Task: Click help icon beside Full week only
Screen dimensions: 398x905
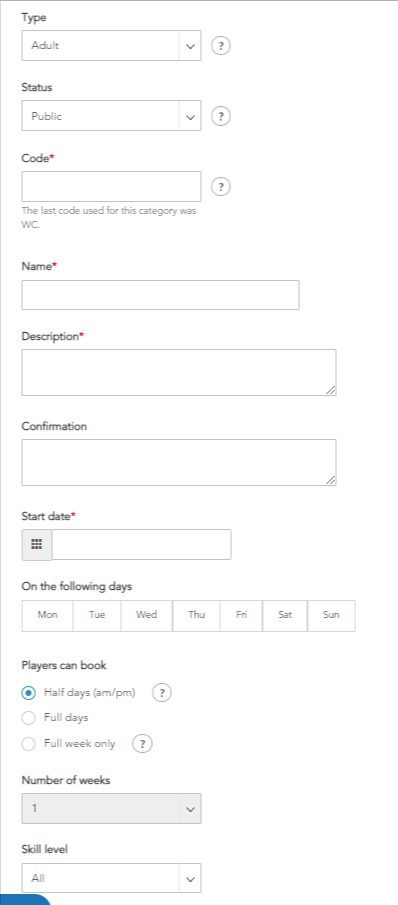Action: click(142, 744)
